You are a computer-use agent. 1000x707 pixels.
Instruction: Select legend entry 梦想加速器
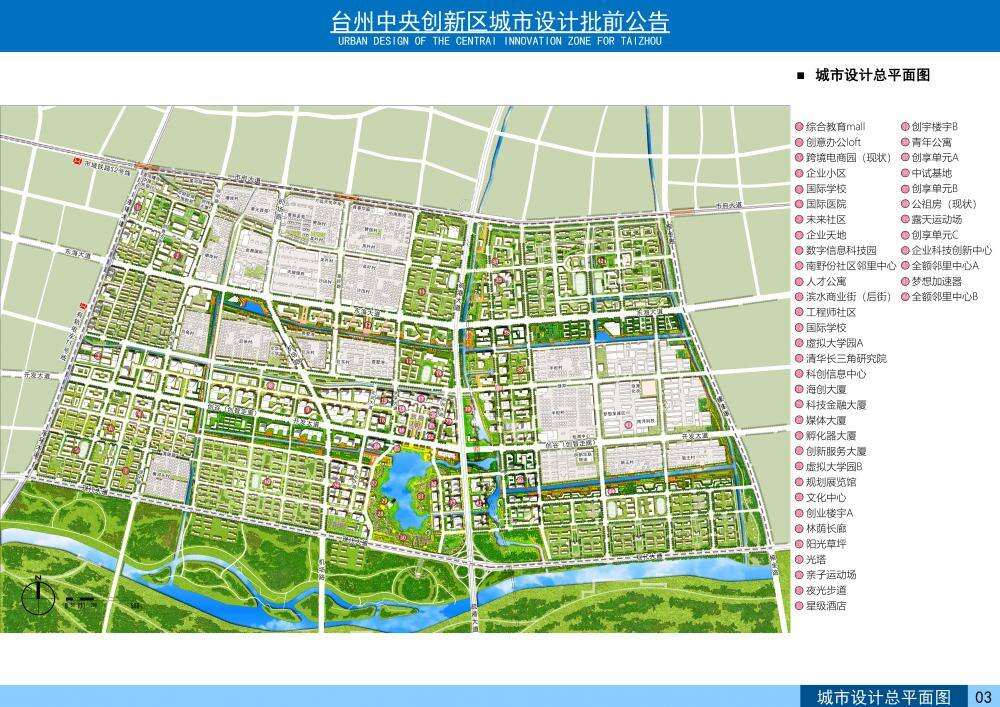(931, 281)
